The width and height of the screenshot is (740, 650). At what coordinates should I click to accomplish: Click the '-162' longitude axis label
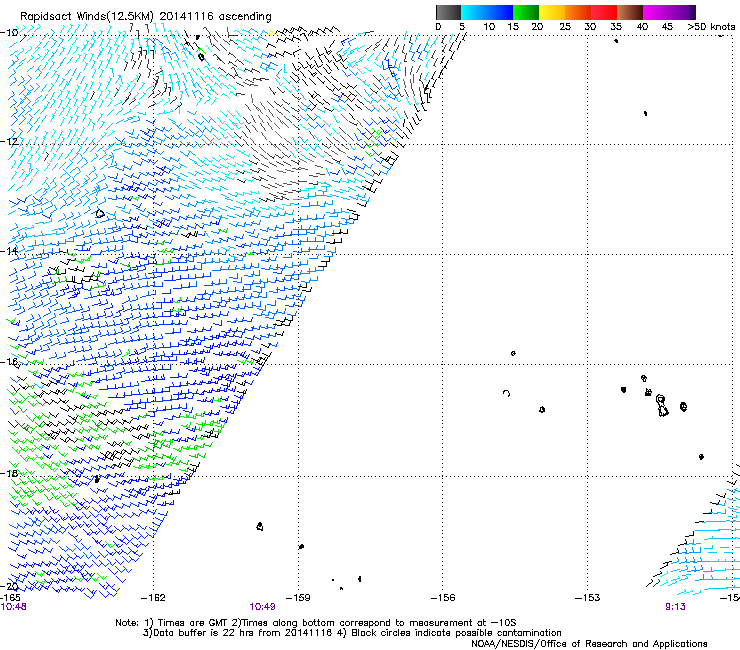coord(153,598)
